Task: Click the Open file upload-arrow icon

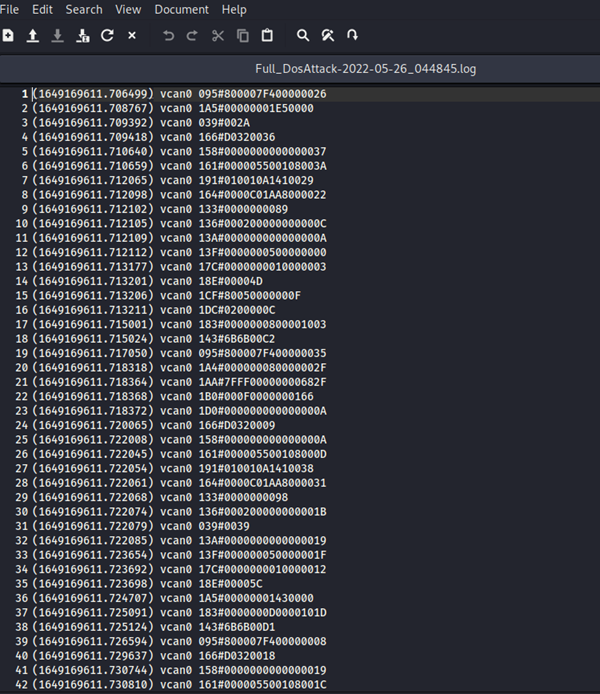Action: 33,35
